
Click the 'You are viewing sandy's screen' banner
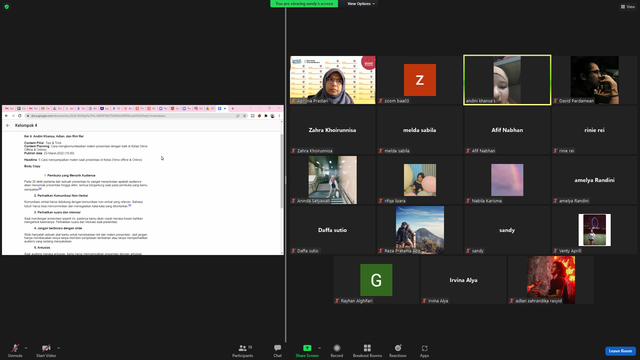pyautogui.click(x=304, y=4)
